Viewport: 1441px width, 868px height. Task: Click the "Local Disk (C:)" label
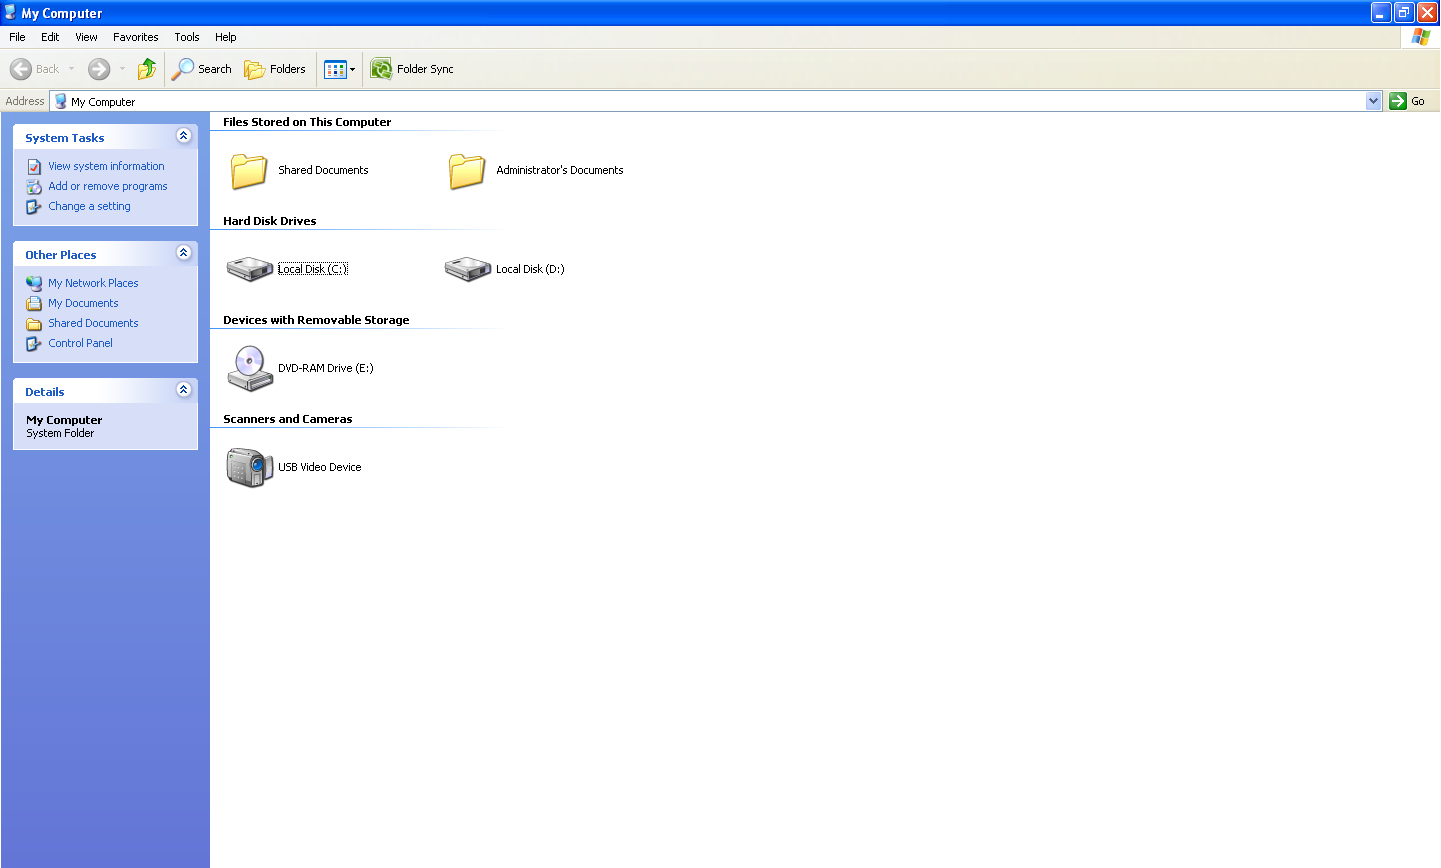click(313, 269)
